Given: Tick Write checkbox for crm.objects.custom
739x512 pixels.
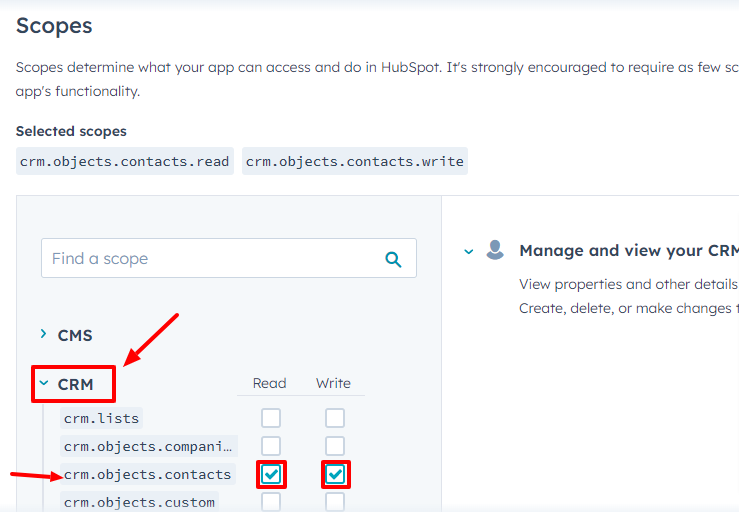Looking at the screenshot, I should pyautogui.click(x=335, y=502).
